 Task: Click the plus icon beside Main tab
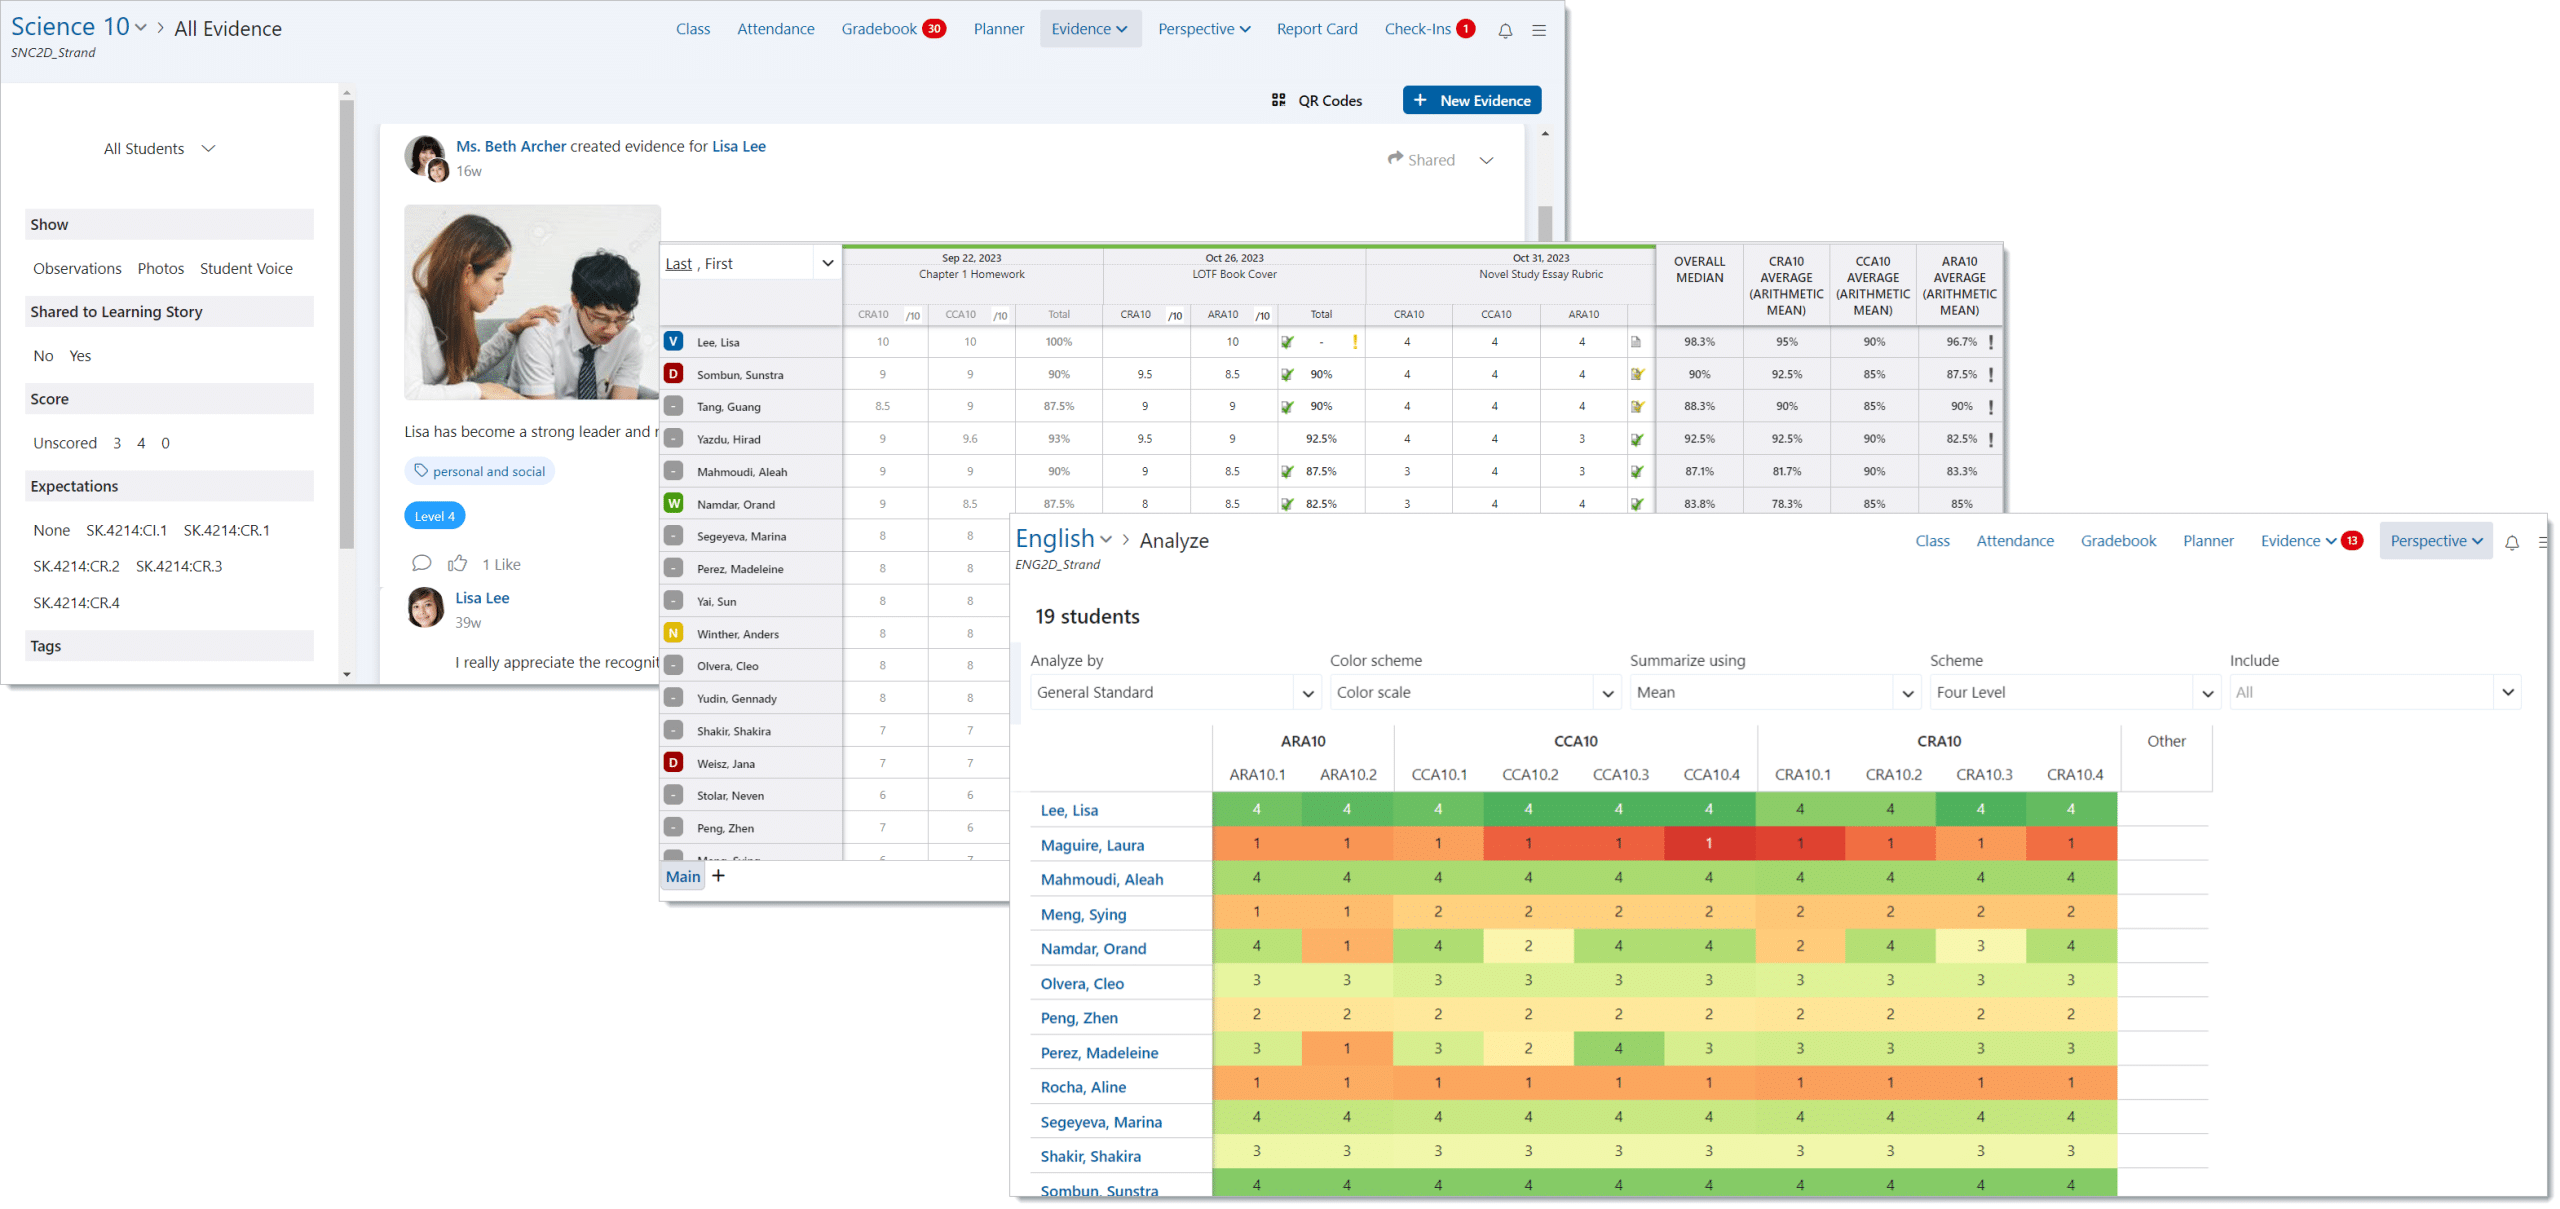718,876
